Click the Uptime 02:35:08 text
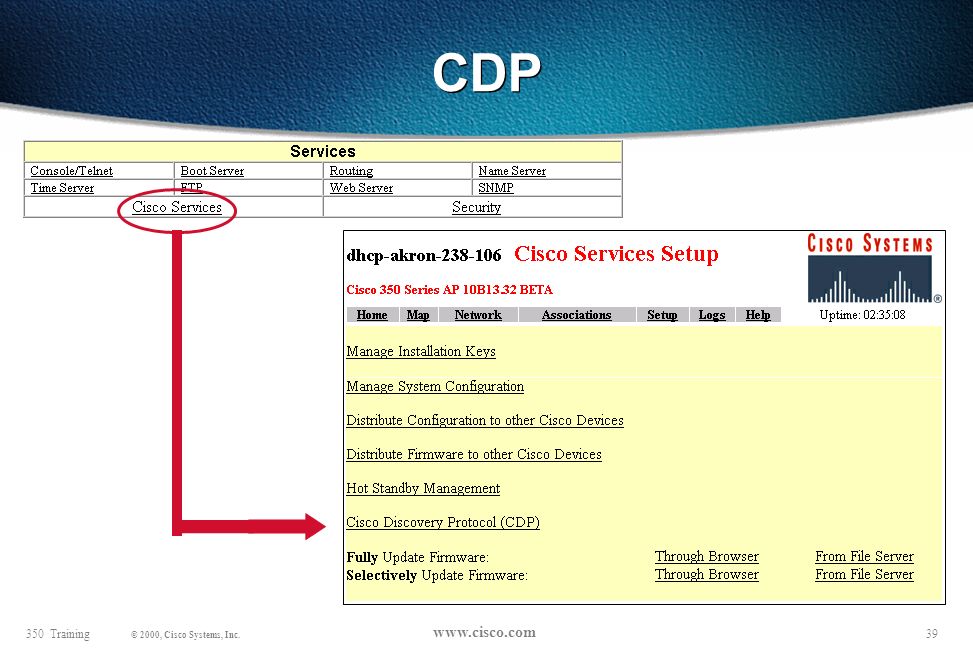The height and width of the screenshot is (648, 973). pos(862,315)
